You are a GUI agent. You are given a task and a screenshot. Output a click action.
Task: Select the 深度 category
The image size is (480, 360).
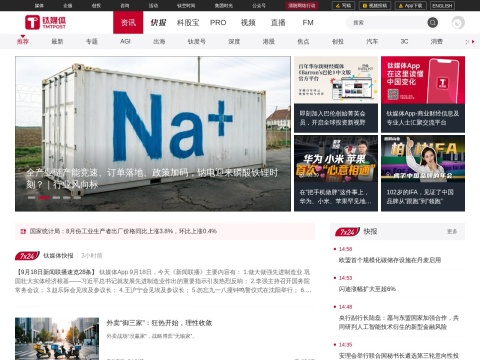(234, 41)
